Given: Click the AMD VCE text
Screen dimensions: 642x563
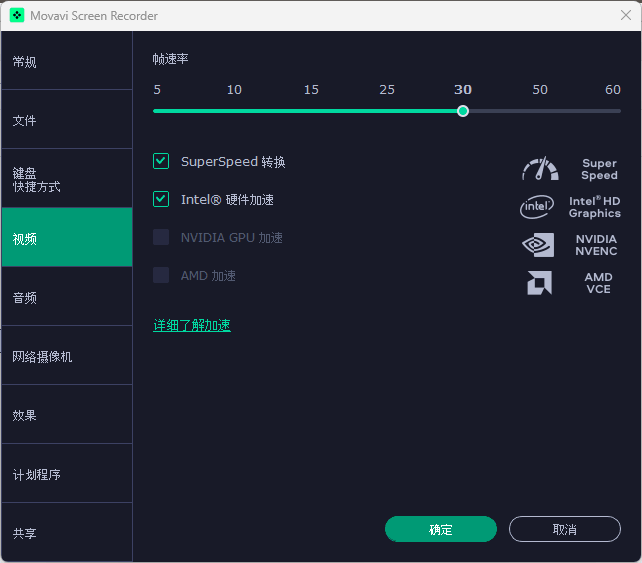Looking at the screenshot, I should click(x=598, y=283).
